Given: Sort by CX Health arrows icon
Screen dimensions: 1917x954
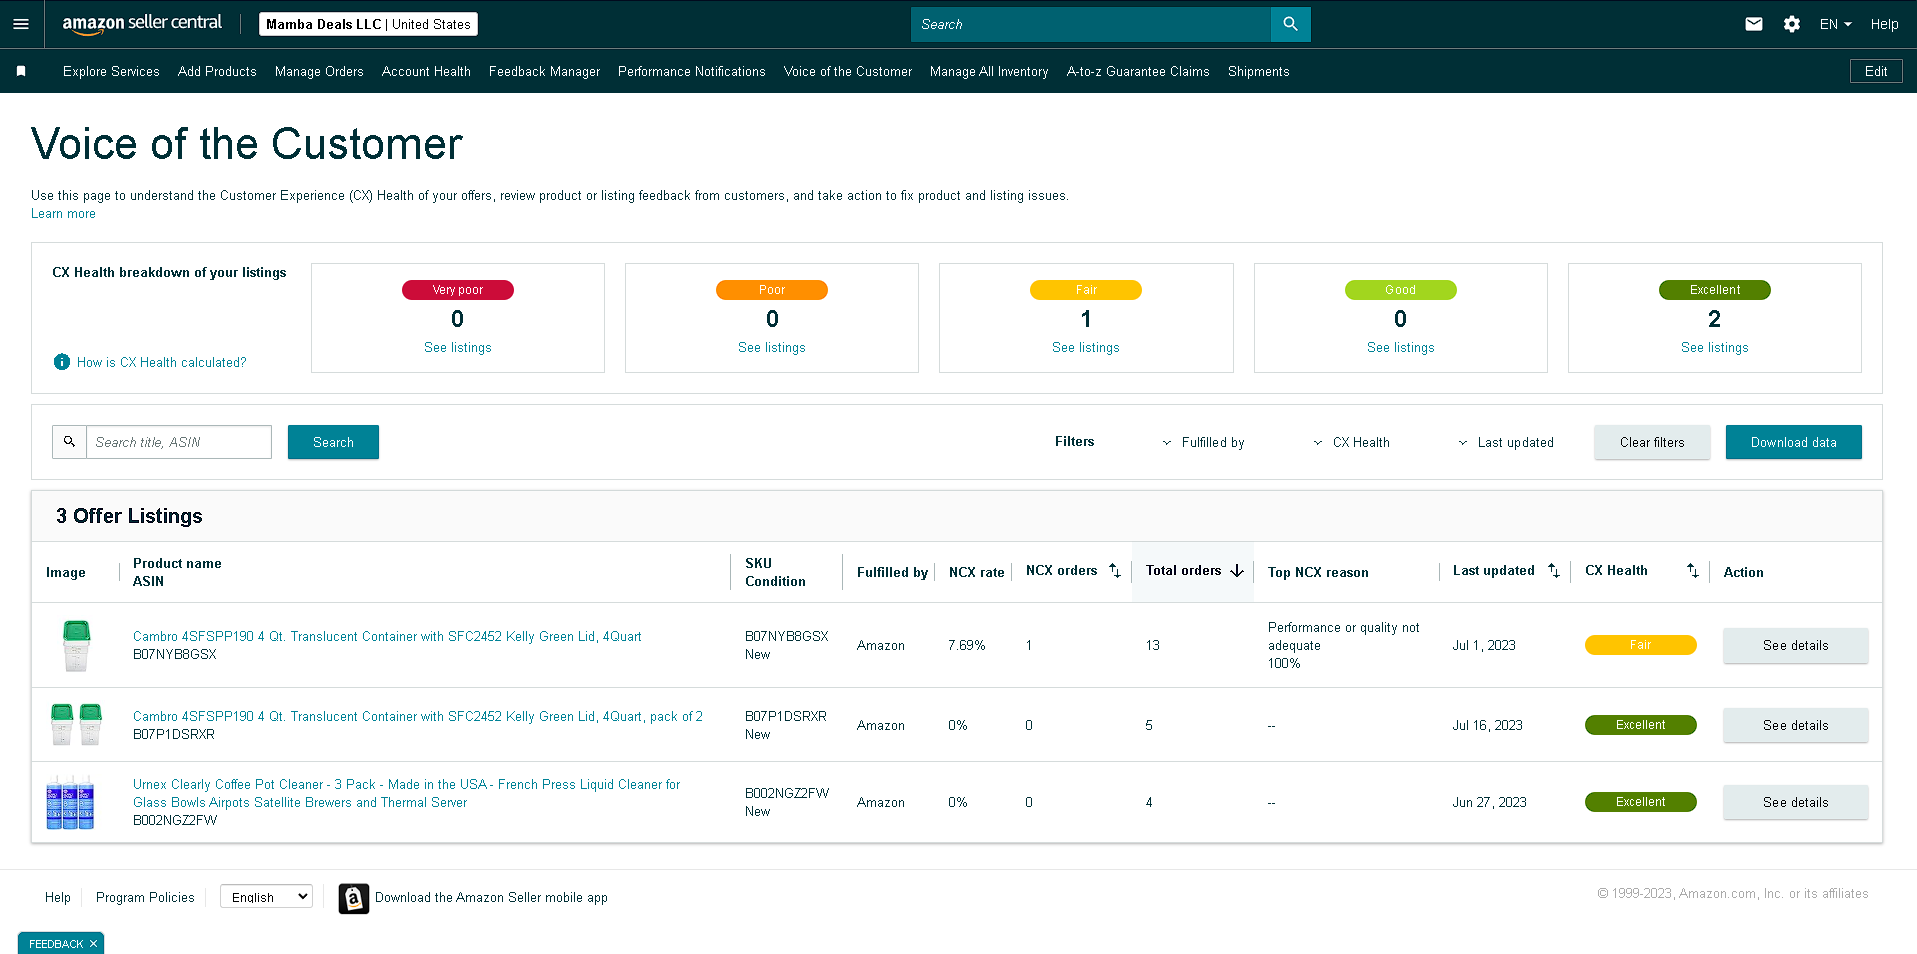Looking at the screenshot, I should pos(1693,570).
